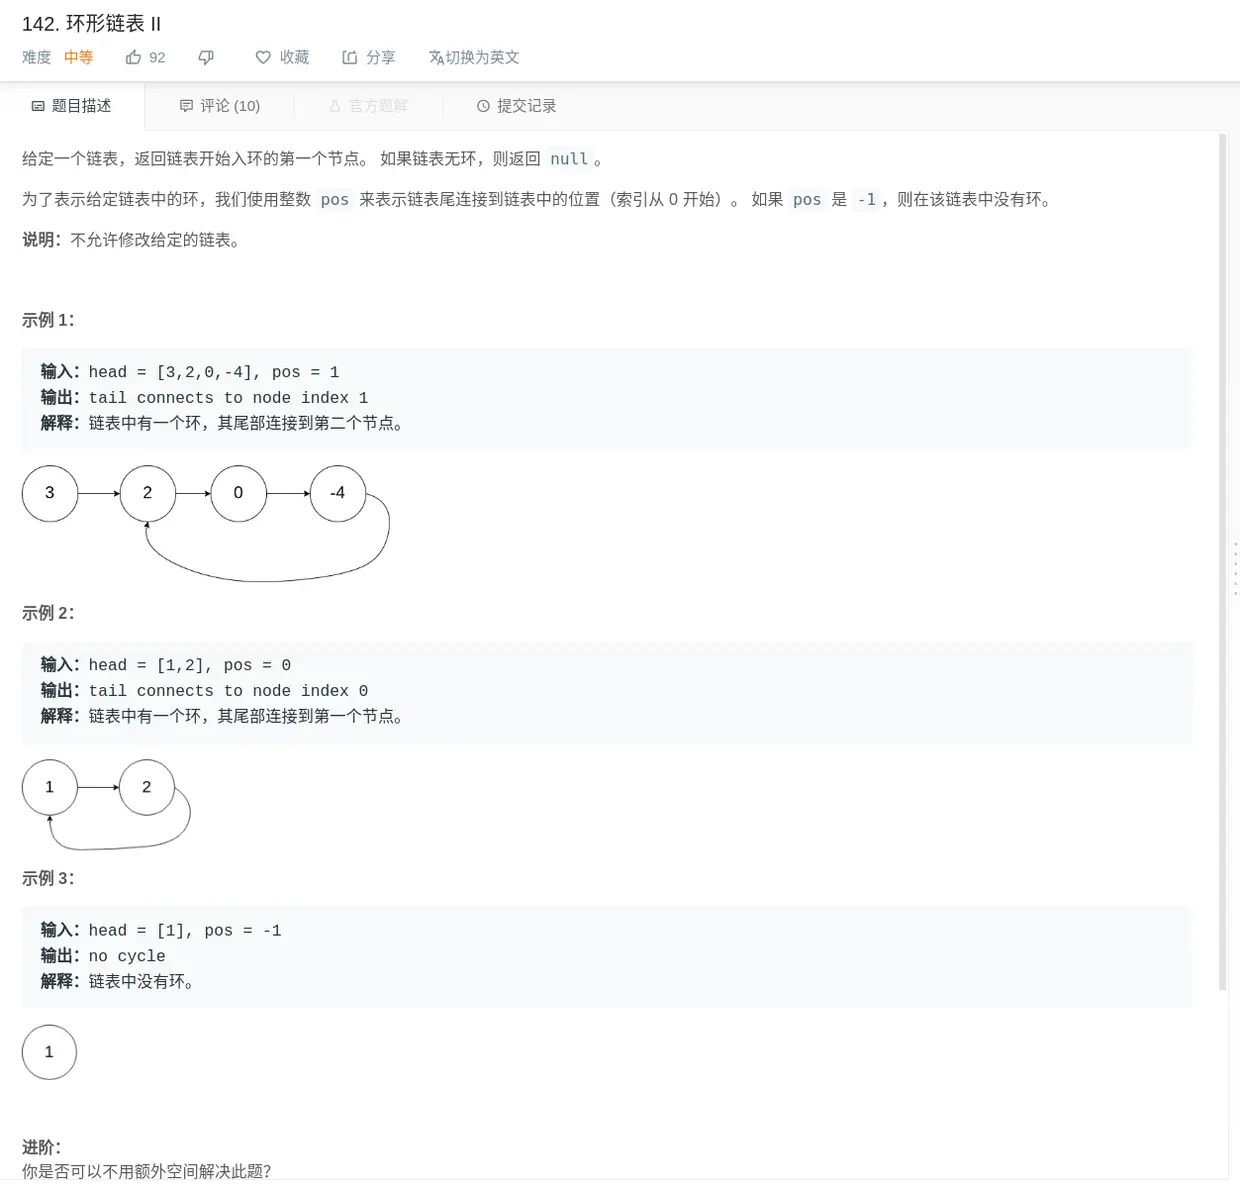Click the heart favorite icon

coord(263,58)
